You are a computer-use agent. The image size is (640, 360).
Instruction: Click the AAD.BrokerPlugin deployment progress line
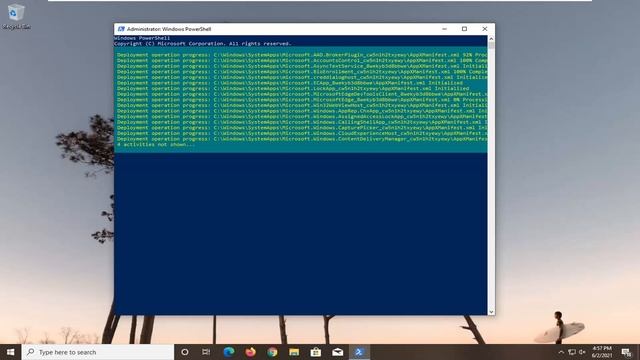302,55
